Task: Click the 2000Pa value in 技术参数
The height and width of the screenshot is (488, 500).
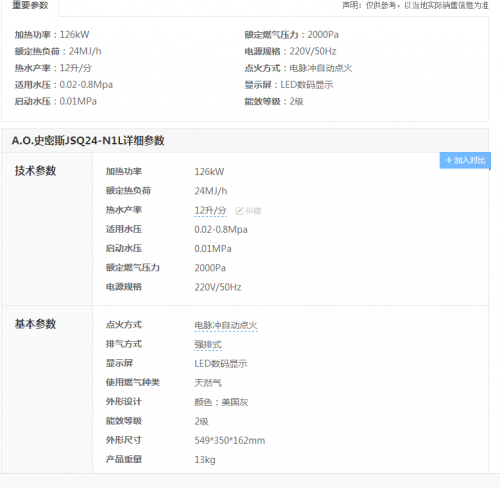Action: (210, 268)
